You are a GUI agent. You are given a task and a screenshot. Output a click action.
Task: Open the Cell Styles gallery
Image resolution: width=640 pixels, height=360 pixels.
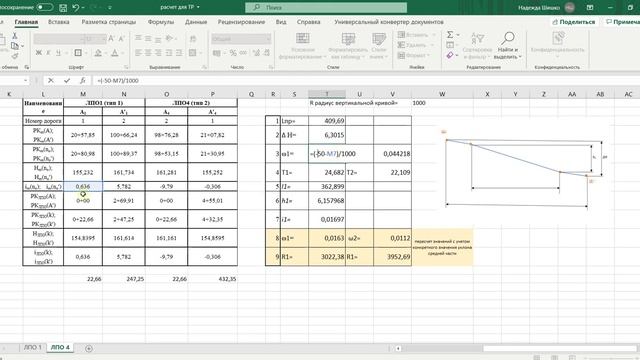click(x=379, y=45)
